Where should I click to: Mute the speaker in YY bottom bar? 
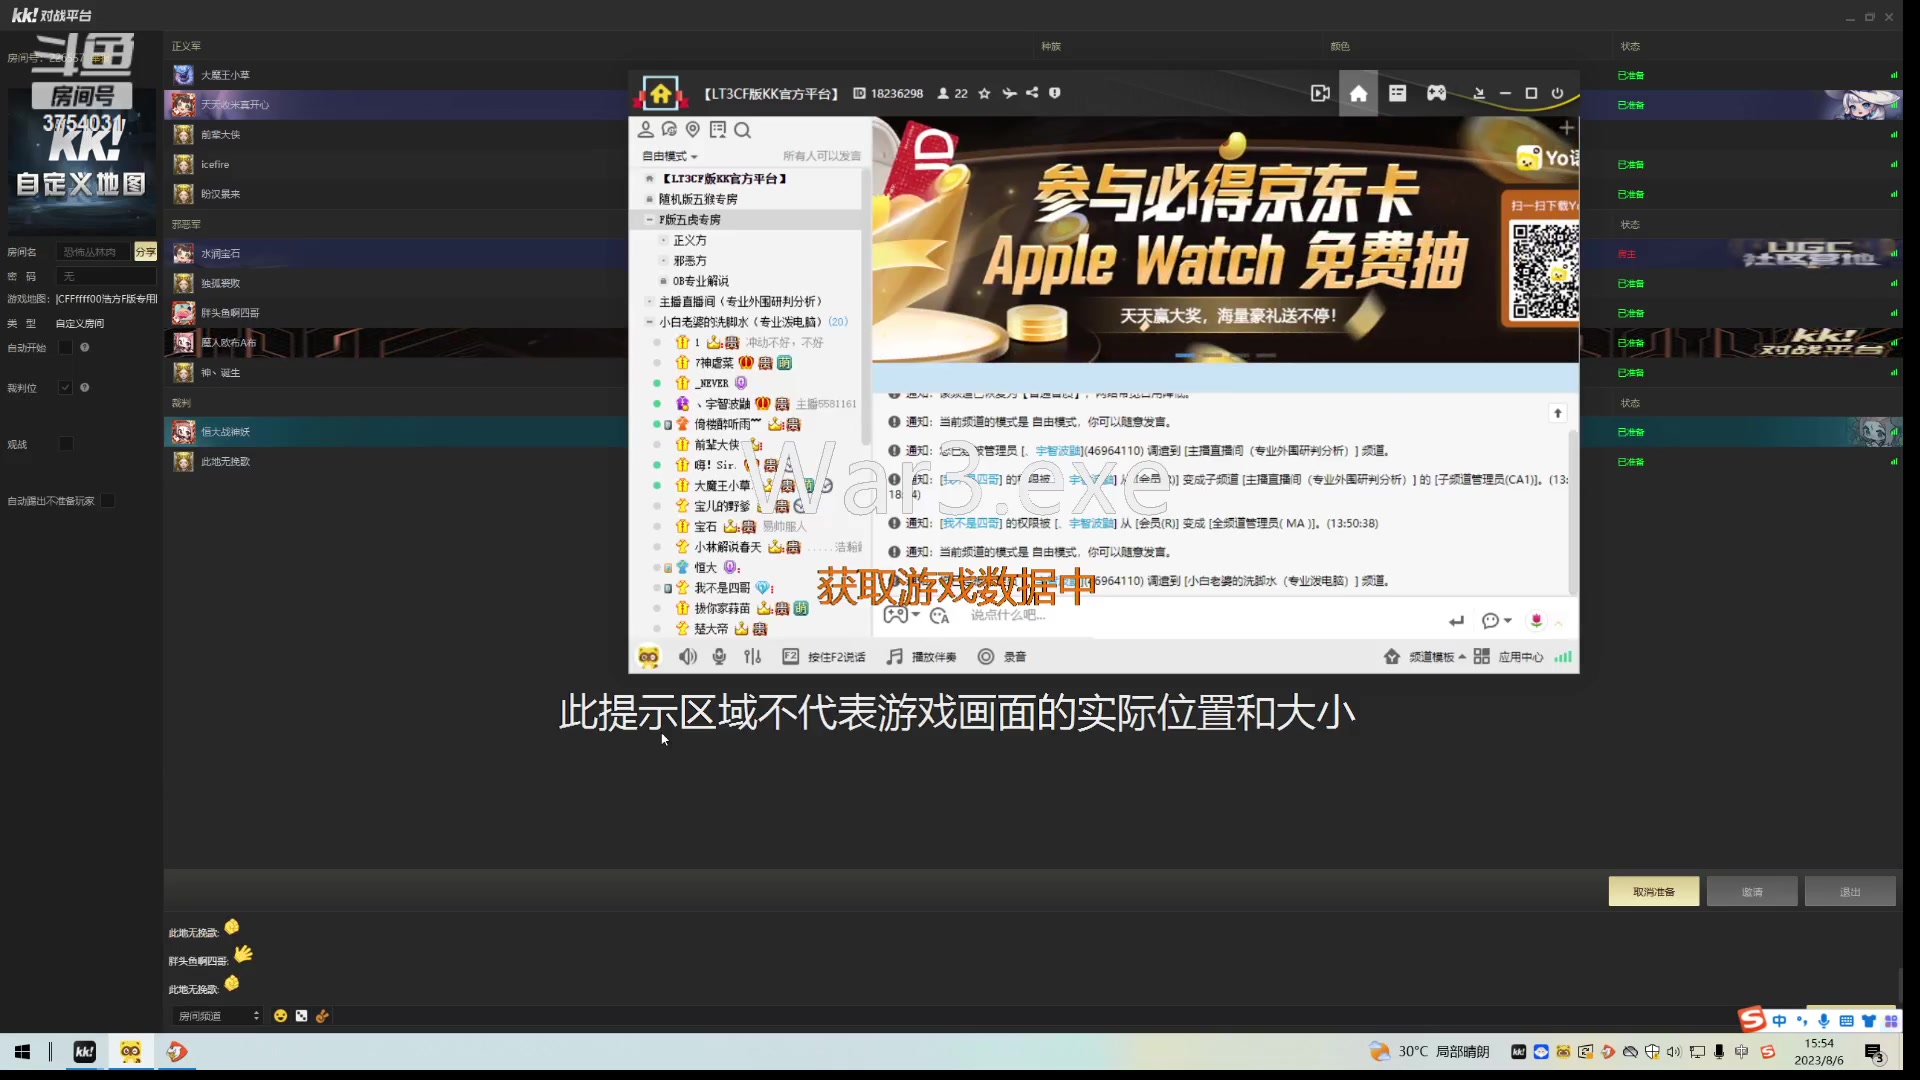687,656
